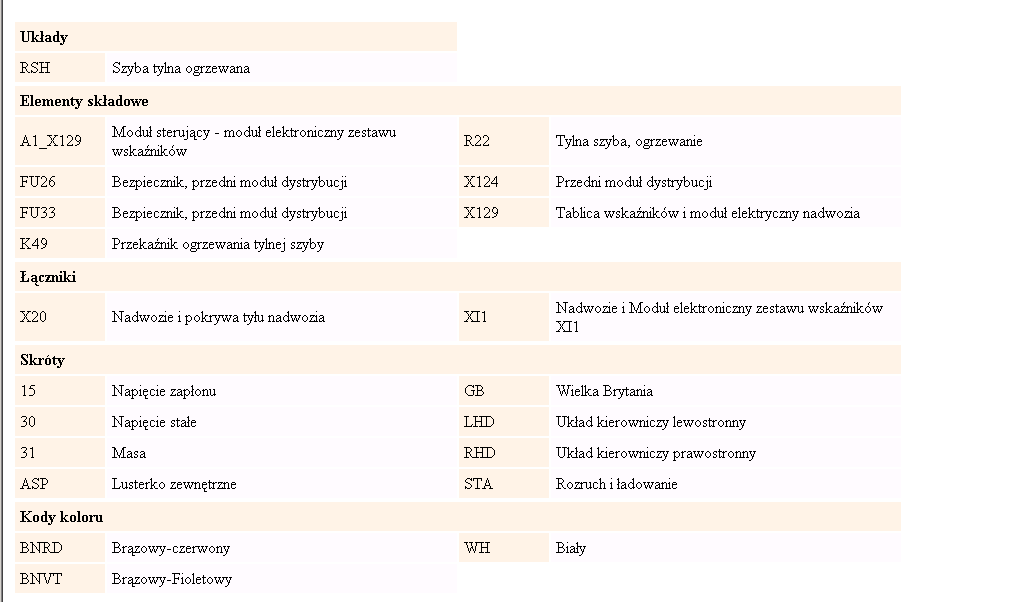This screenshot has height=602, width=1009.
Task: Click the FU26 fuse code cell
Action: (x=38, y=183)
